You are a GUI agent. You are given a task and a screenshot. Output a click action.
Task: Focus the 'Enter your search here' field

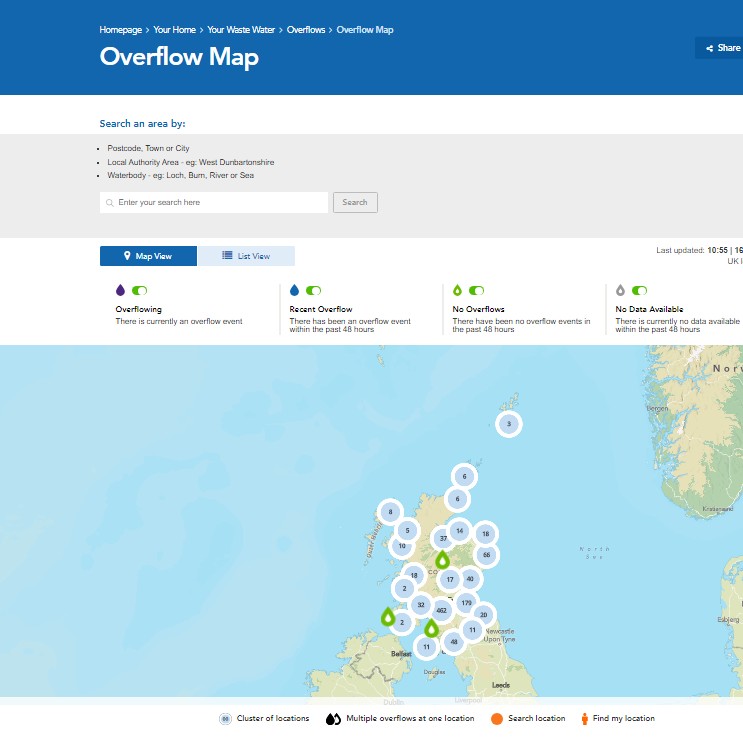[214, 202]
